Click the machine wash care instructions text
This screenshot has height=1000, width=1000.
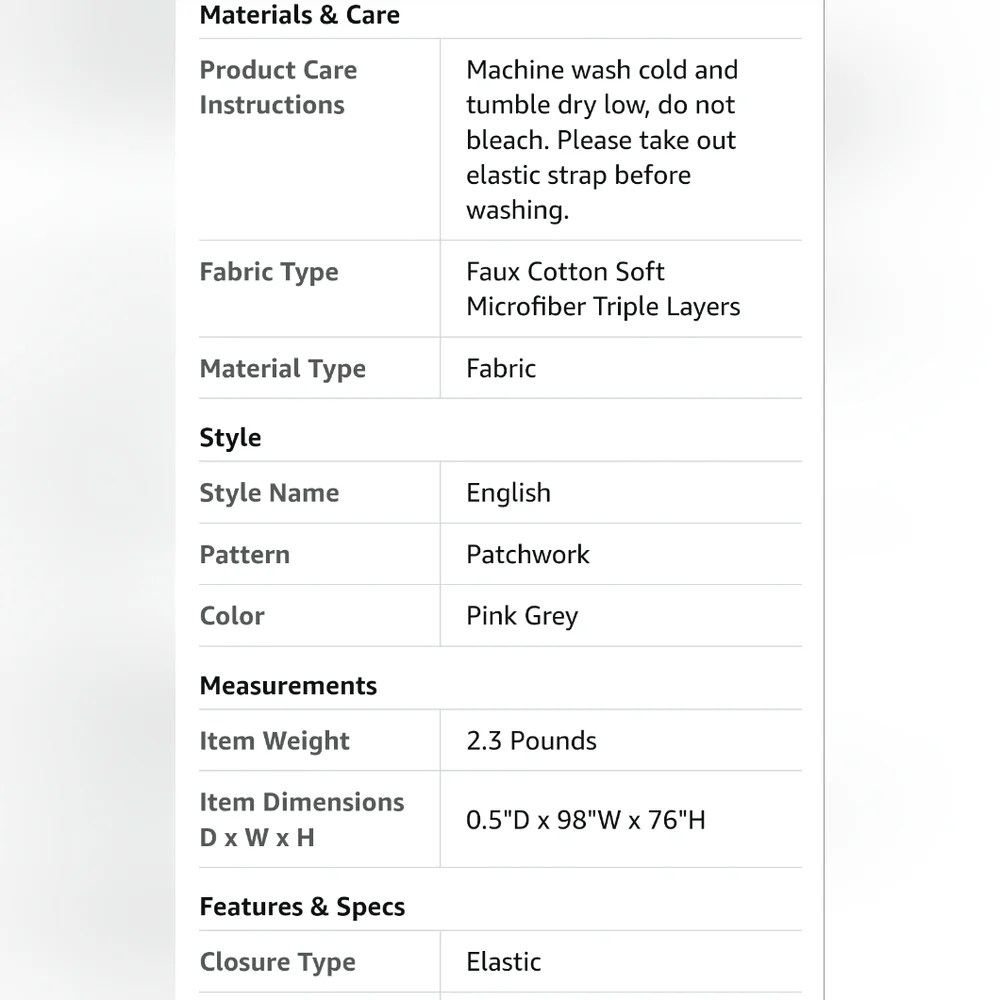pyautogui.click(x=601, y=140)
